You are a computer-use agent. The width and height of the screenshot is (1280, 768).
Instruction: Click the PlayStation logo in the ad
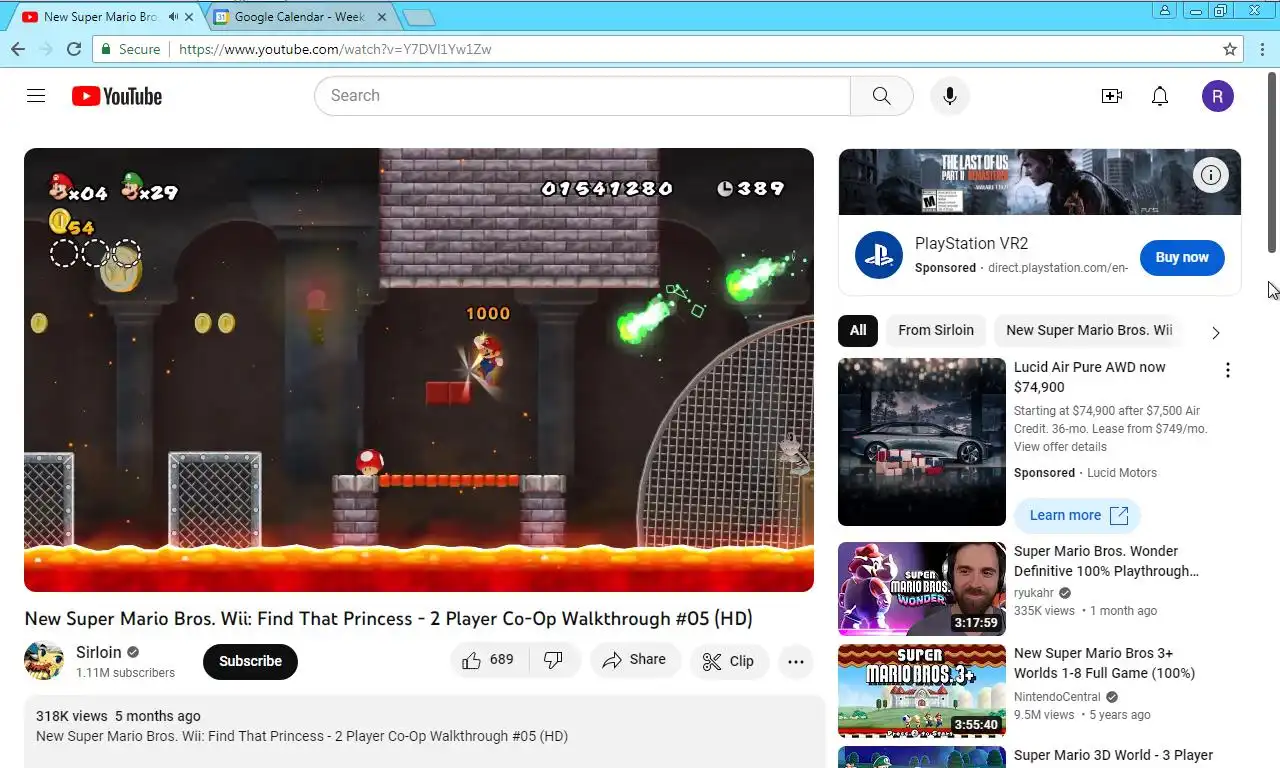[x=879, y=255]
